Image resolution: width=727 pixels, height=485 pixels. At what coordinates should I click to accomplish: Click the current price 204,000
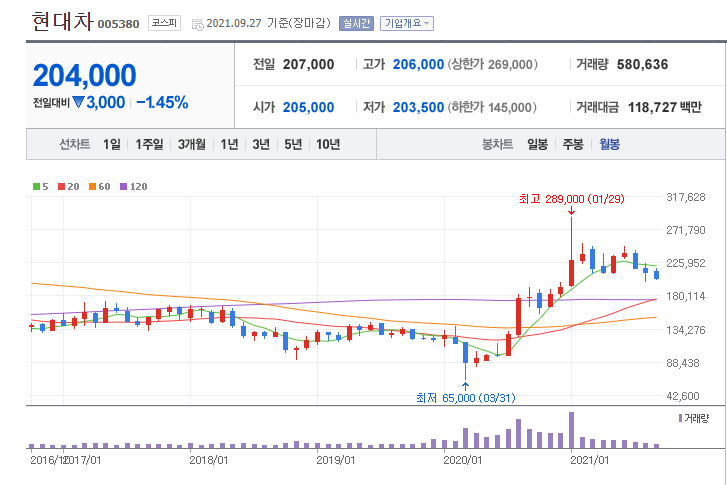tap(84, 76)
